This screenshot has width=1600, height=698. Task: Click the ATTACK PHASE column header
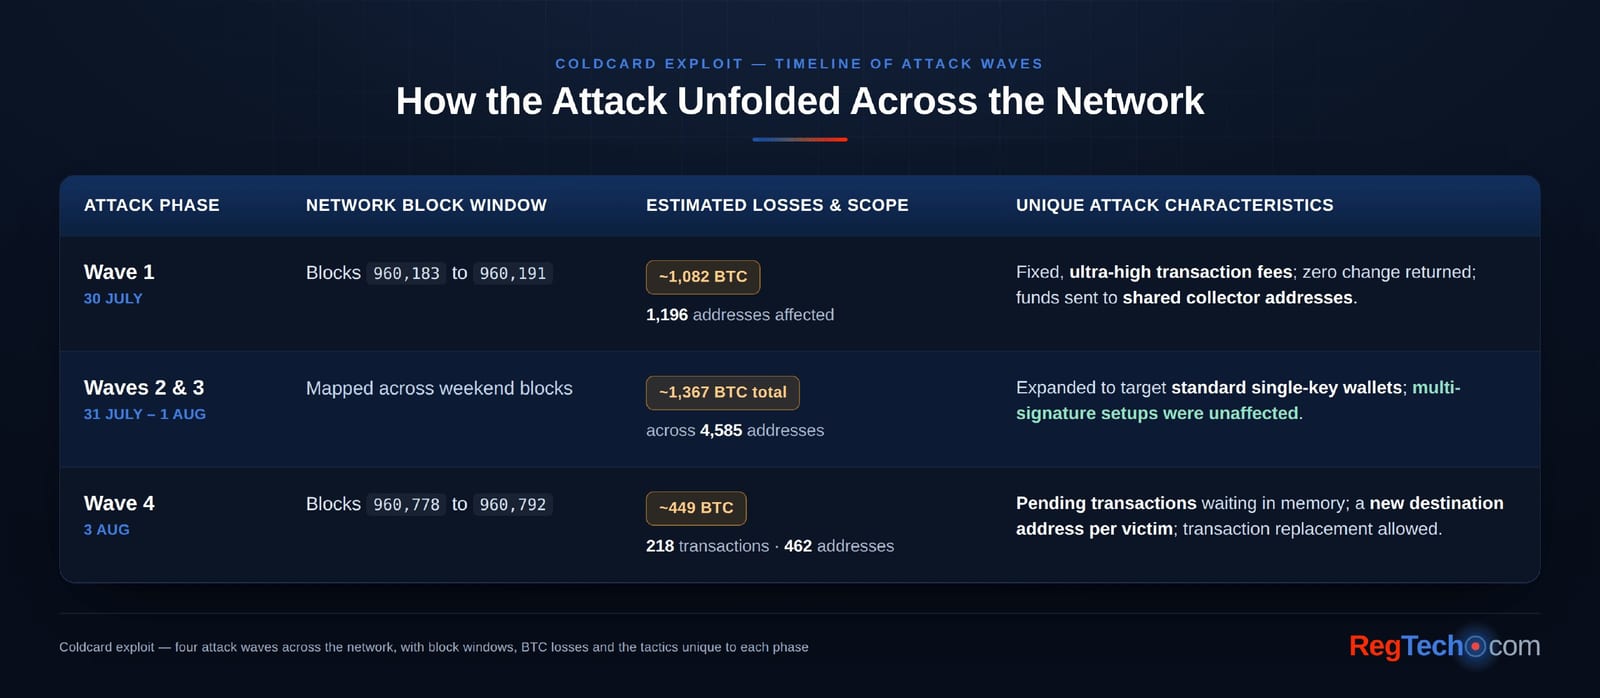[152, 205]
